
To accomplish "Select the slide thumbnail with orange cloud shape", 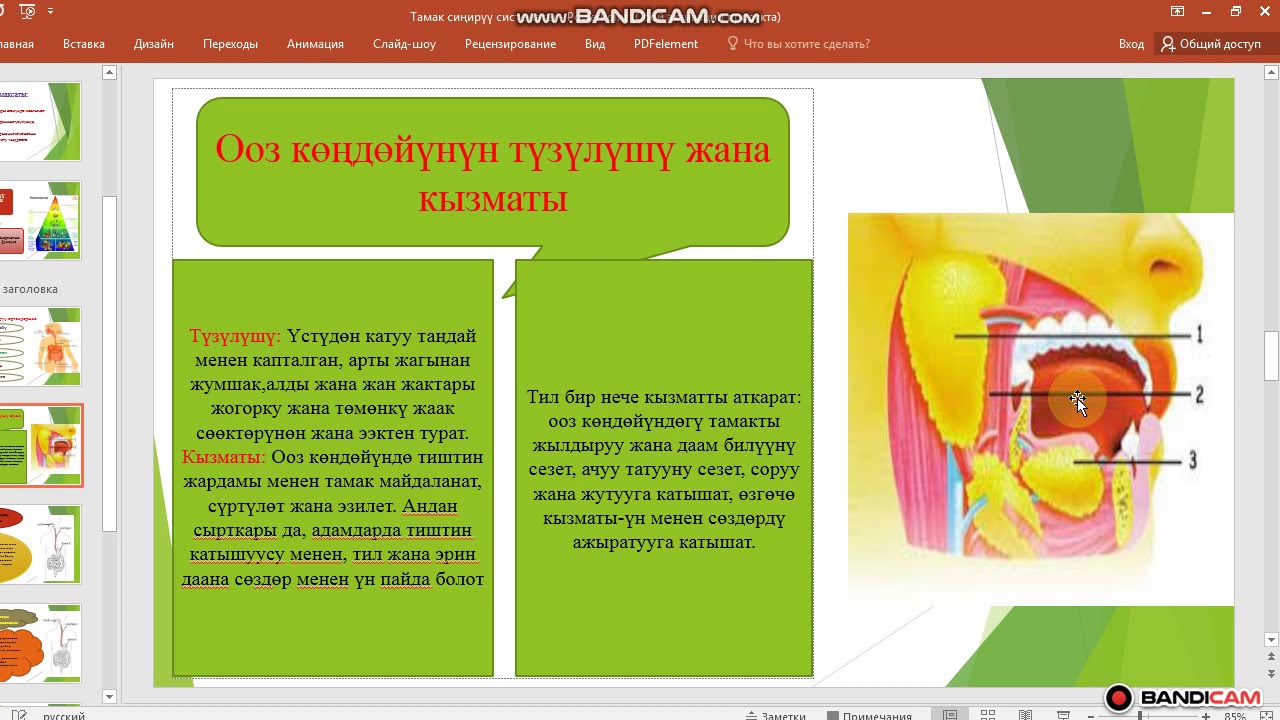I will 40,643.
